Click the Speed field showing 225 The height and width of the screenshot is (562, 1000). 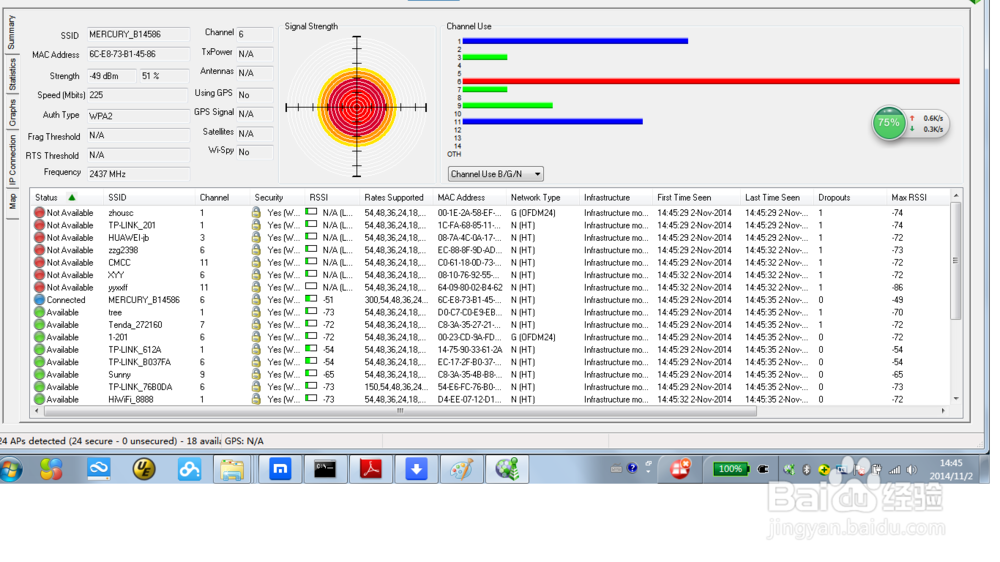pos(138,95)
